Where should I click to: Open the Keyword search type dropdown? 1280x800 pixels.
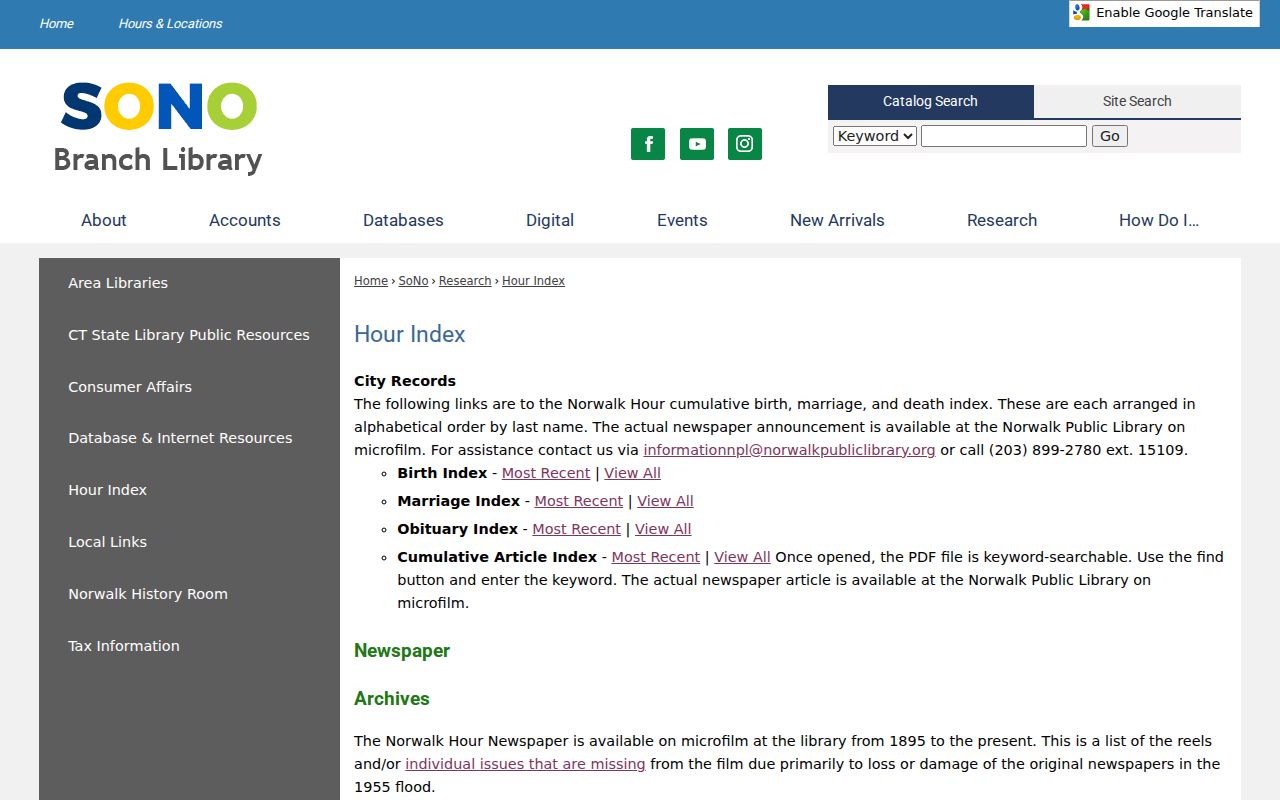coord(875,136)
